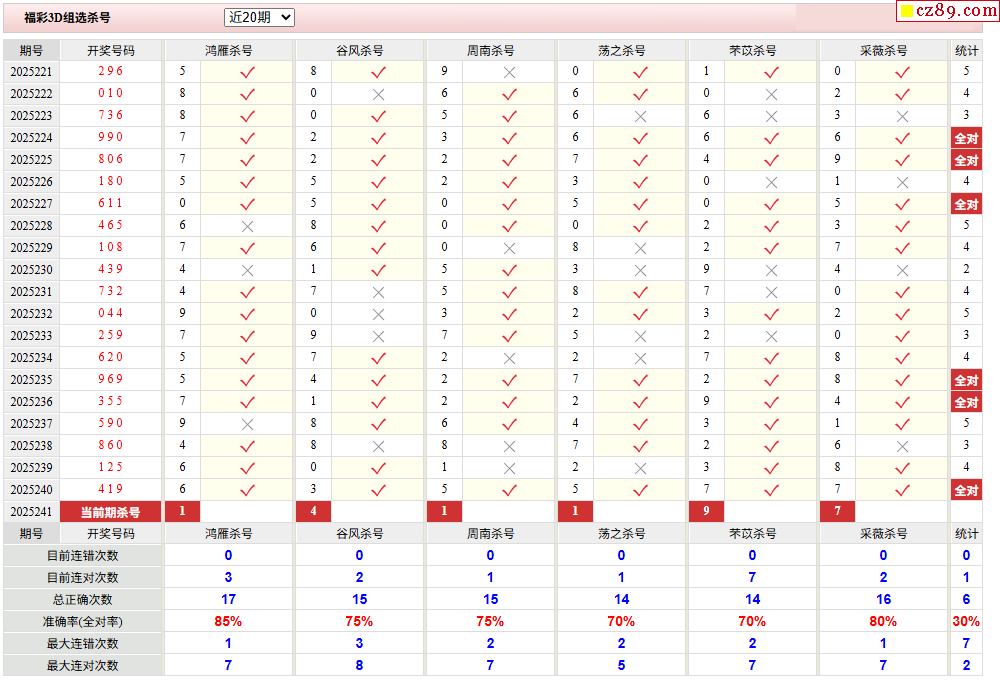Click the X mark for 采薇杀号 in row 2025223
This screenshot has height=683, width=1000.
[x=902, y=116]
